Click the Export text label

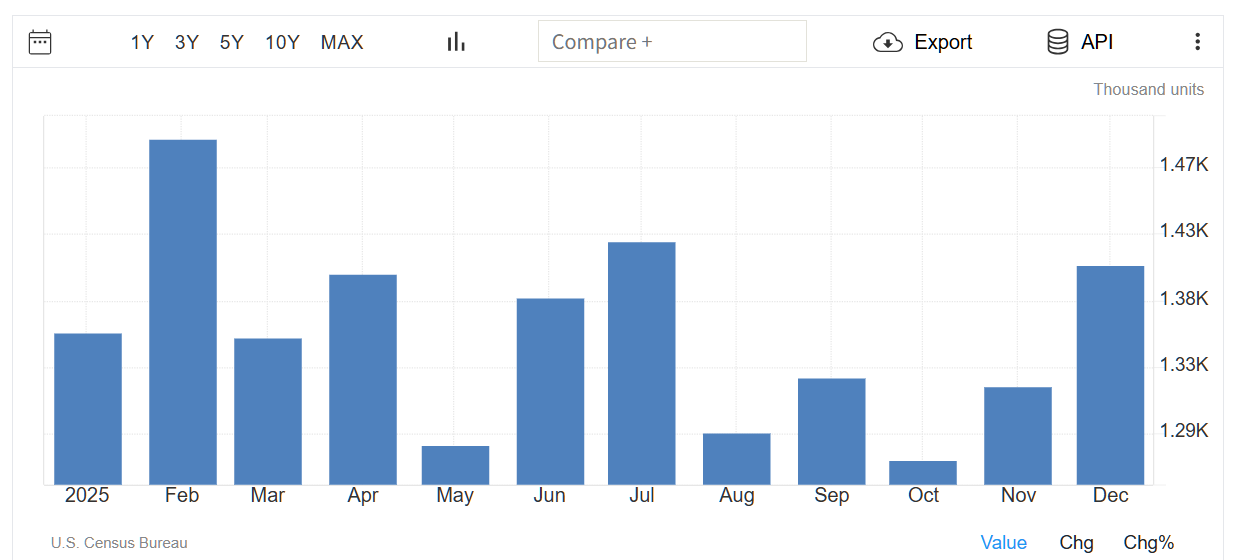(943, 42)
